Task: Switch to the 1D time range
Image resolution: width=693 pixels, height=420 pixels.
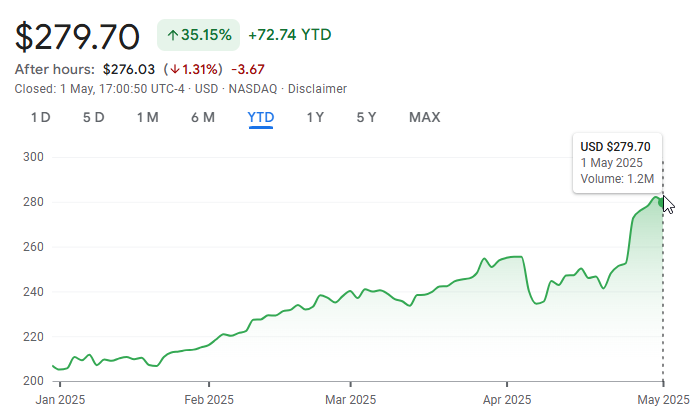Action: click(x=41, y=118)
